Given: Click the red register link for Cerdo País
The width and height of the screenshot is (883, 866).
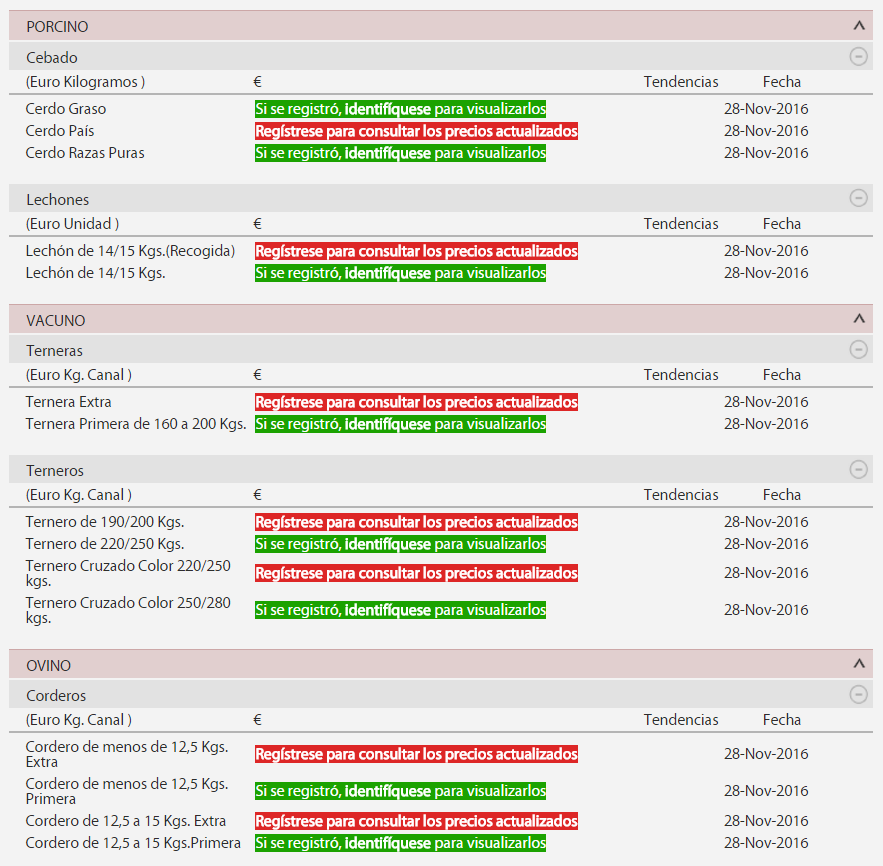Looking at the screenshot, I should (416, 131).
